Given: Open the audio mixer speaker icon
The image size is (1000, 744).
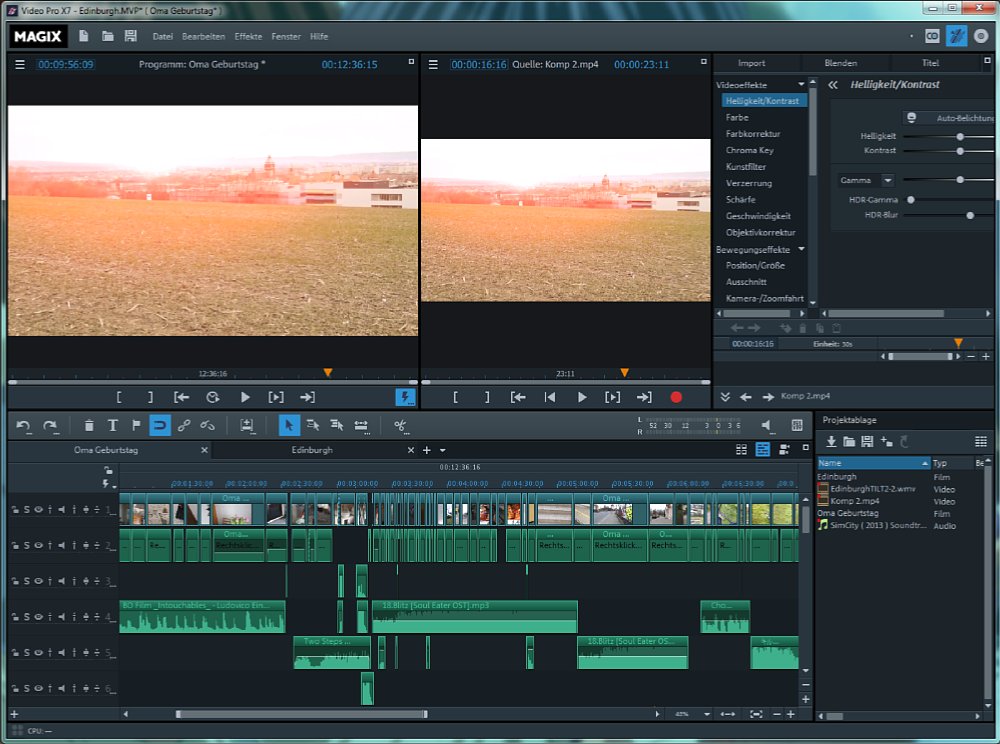Looking at the screenshot, I should tap(767, 425).
